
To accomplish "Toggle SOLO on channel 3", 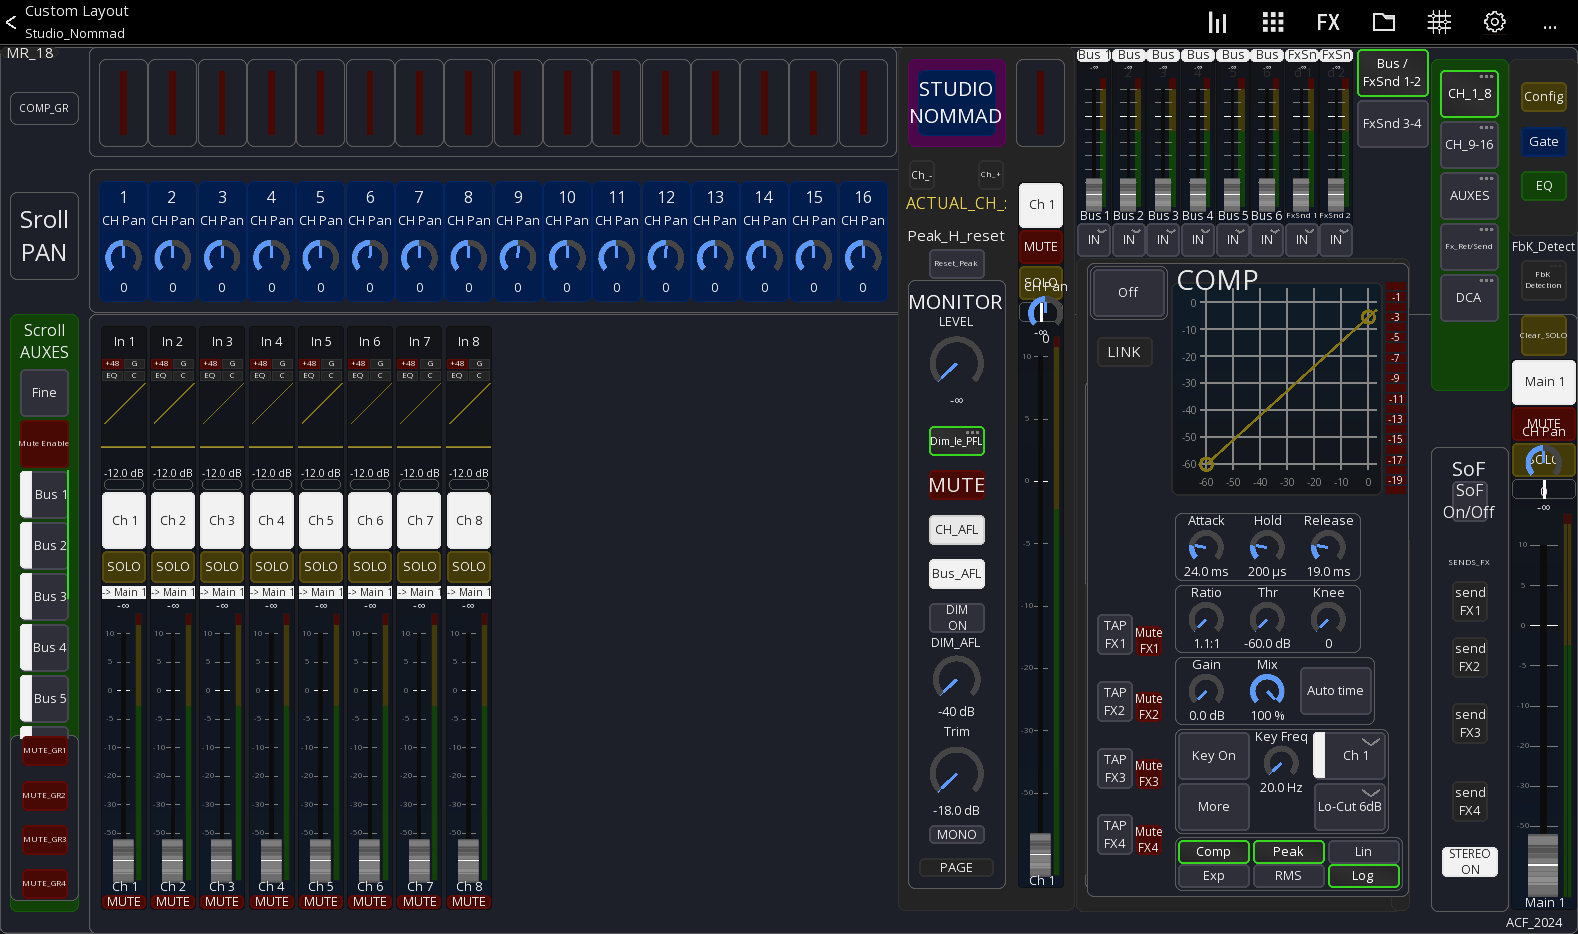I will pos(222,566).
